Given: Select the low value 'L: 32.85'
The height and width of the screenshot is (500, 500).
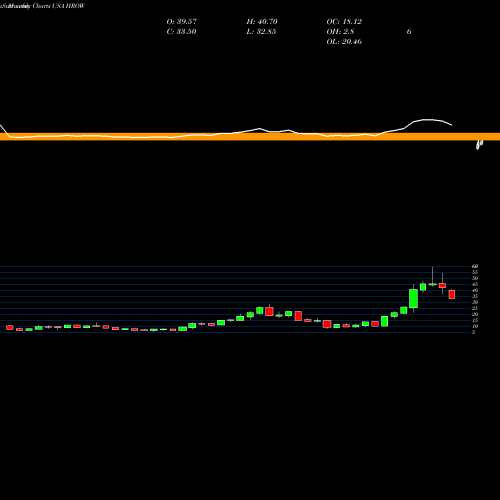Looking at the screenshot, I should click(261, 32).
